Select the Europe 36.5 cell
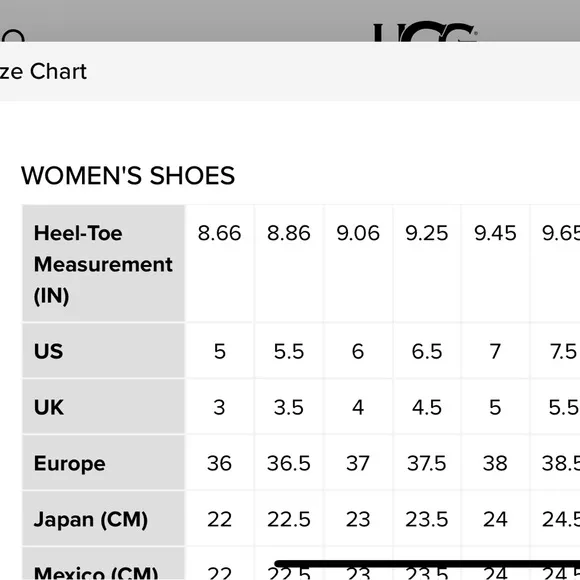 pyautogui.click(x=289, y=463)
